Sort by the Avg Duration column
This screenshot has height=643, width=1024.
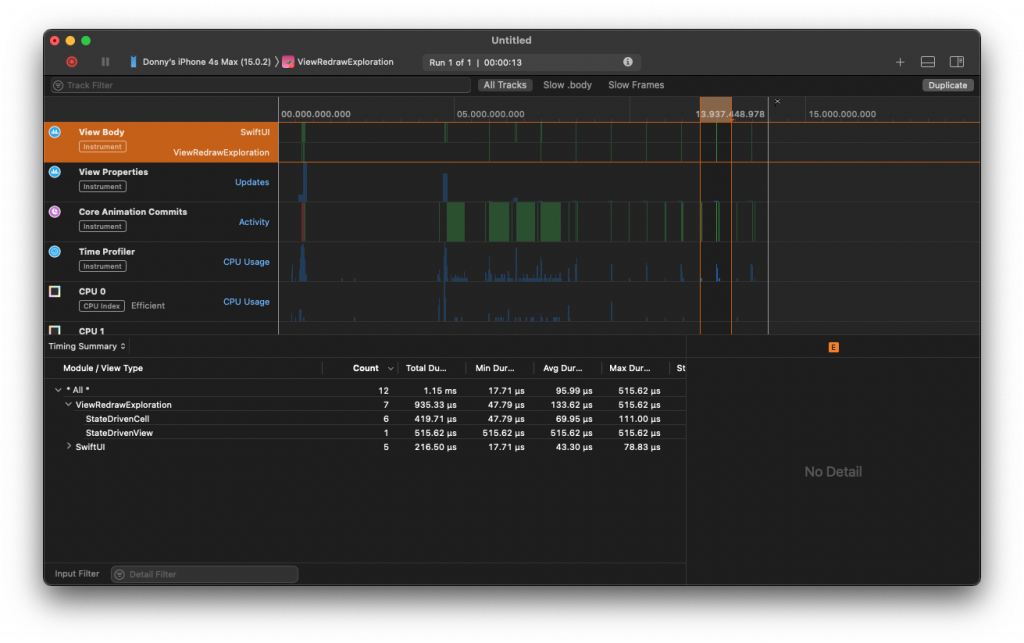tap(563, 368)
